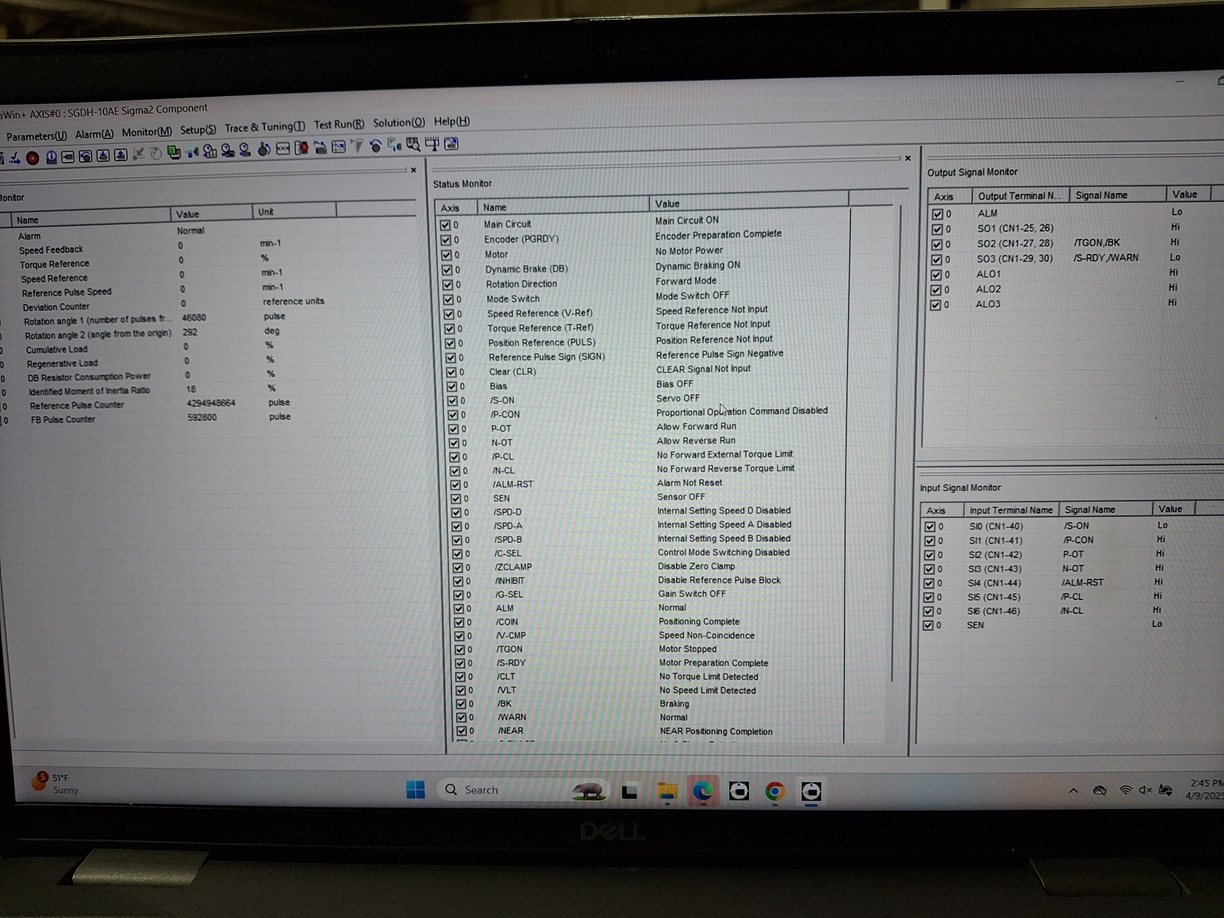This screenshot has width=1224, height=918.
Task: Toggle checkbox for Dynamic Brake (DB) row
Action: coord(447,269)
